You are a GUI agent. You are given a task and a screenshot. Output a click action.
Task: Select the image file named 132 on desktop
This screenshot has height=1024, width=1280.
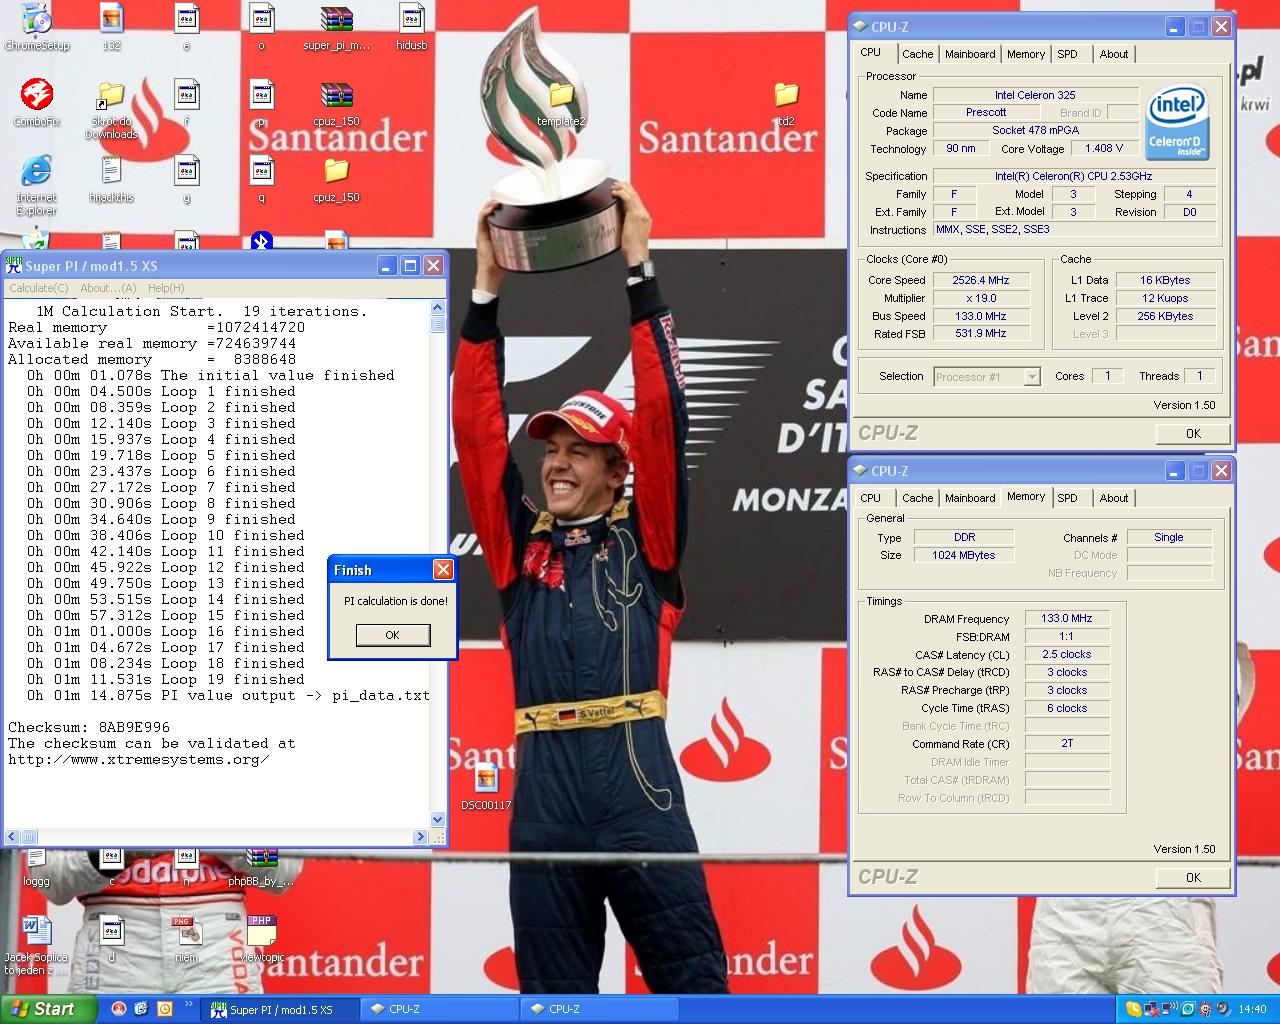click(112, 27)
